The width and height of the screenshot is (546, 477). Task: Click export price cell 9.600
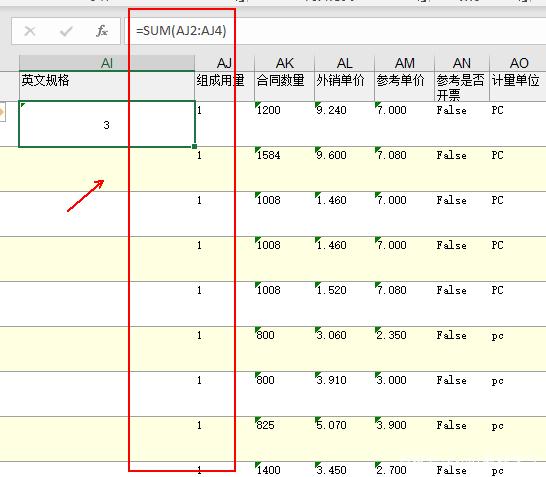[x=344, y=169]
